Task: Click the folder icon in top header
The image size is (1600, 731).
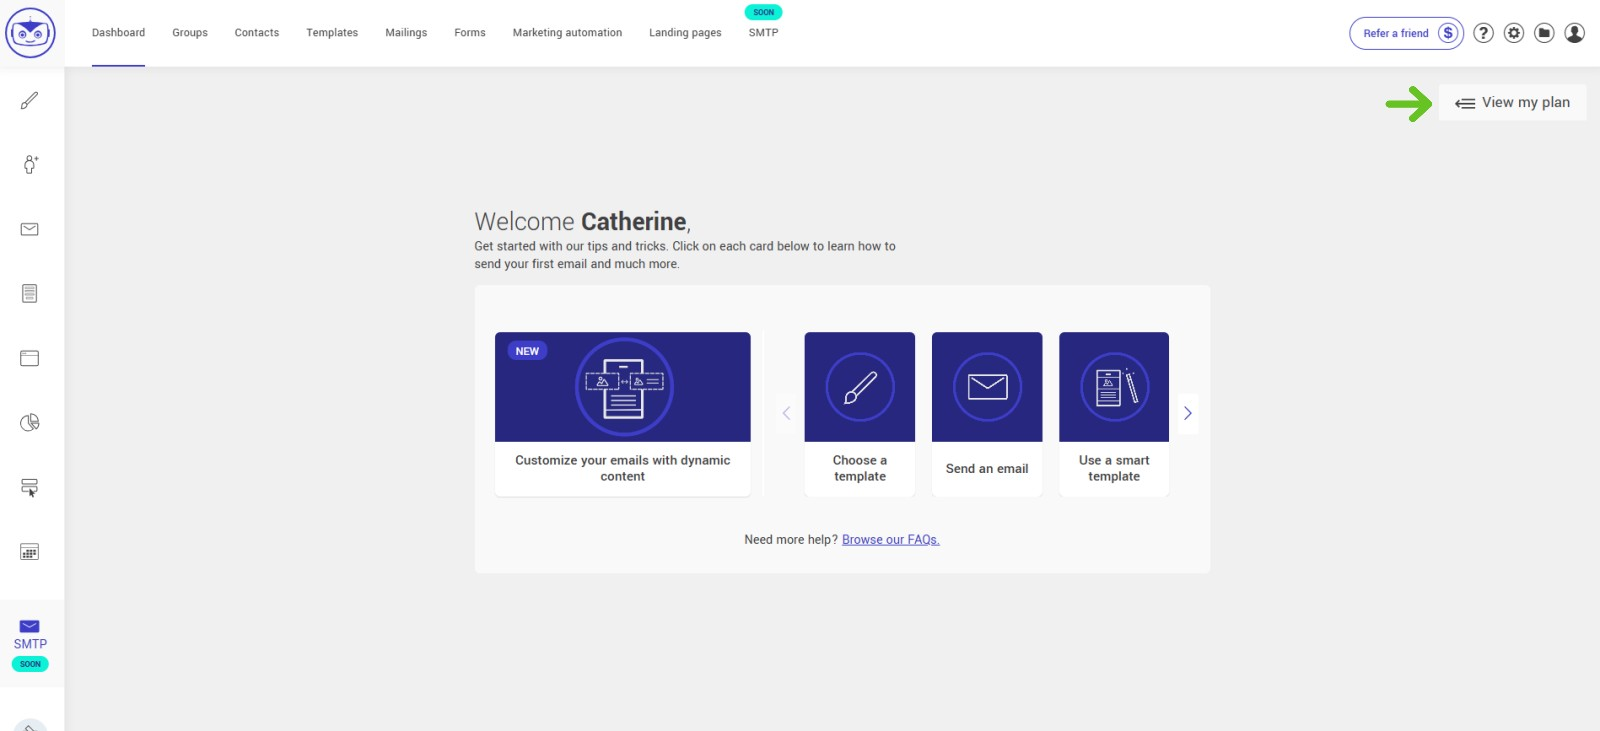Action: pyautogui.click(x=1544, y=33)
